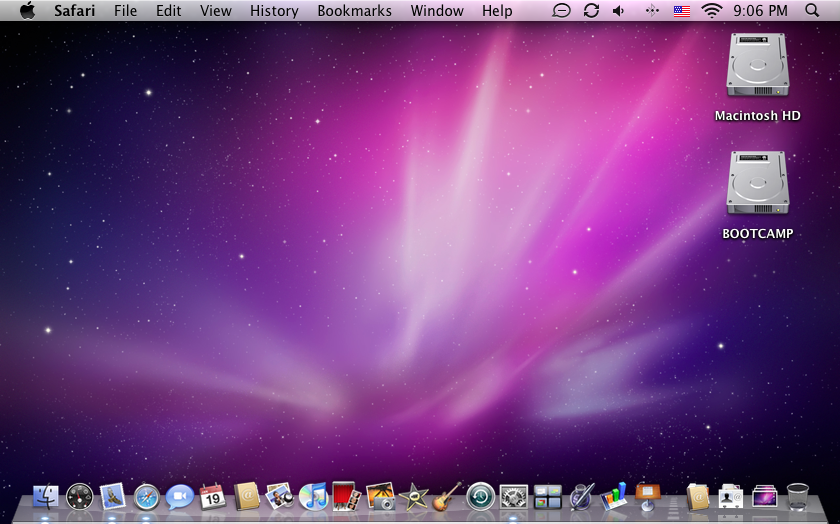Open Numbers bar chart icon
Image resolution: width=840 pixels, height=524 pixels.
click(614, 496)
